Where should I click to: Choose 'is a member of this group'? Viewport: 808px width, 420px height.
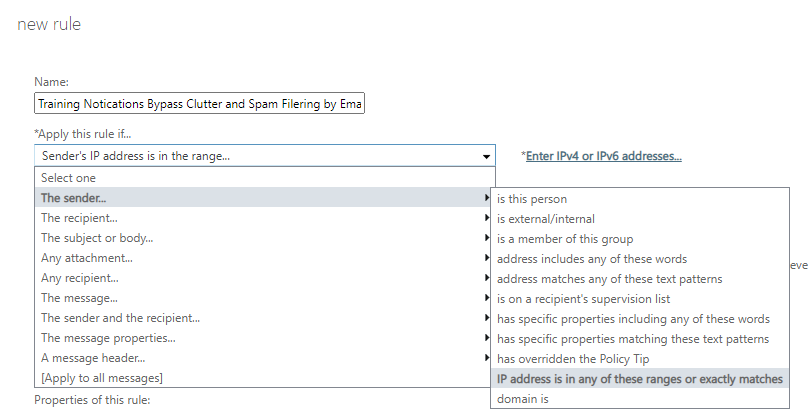(639, 239)
